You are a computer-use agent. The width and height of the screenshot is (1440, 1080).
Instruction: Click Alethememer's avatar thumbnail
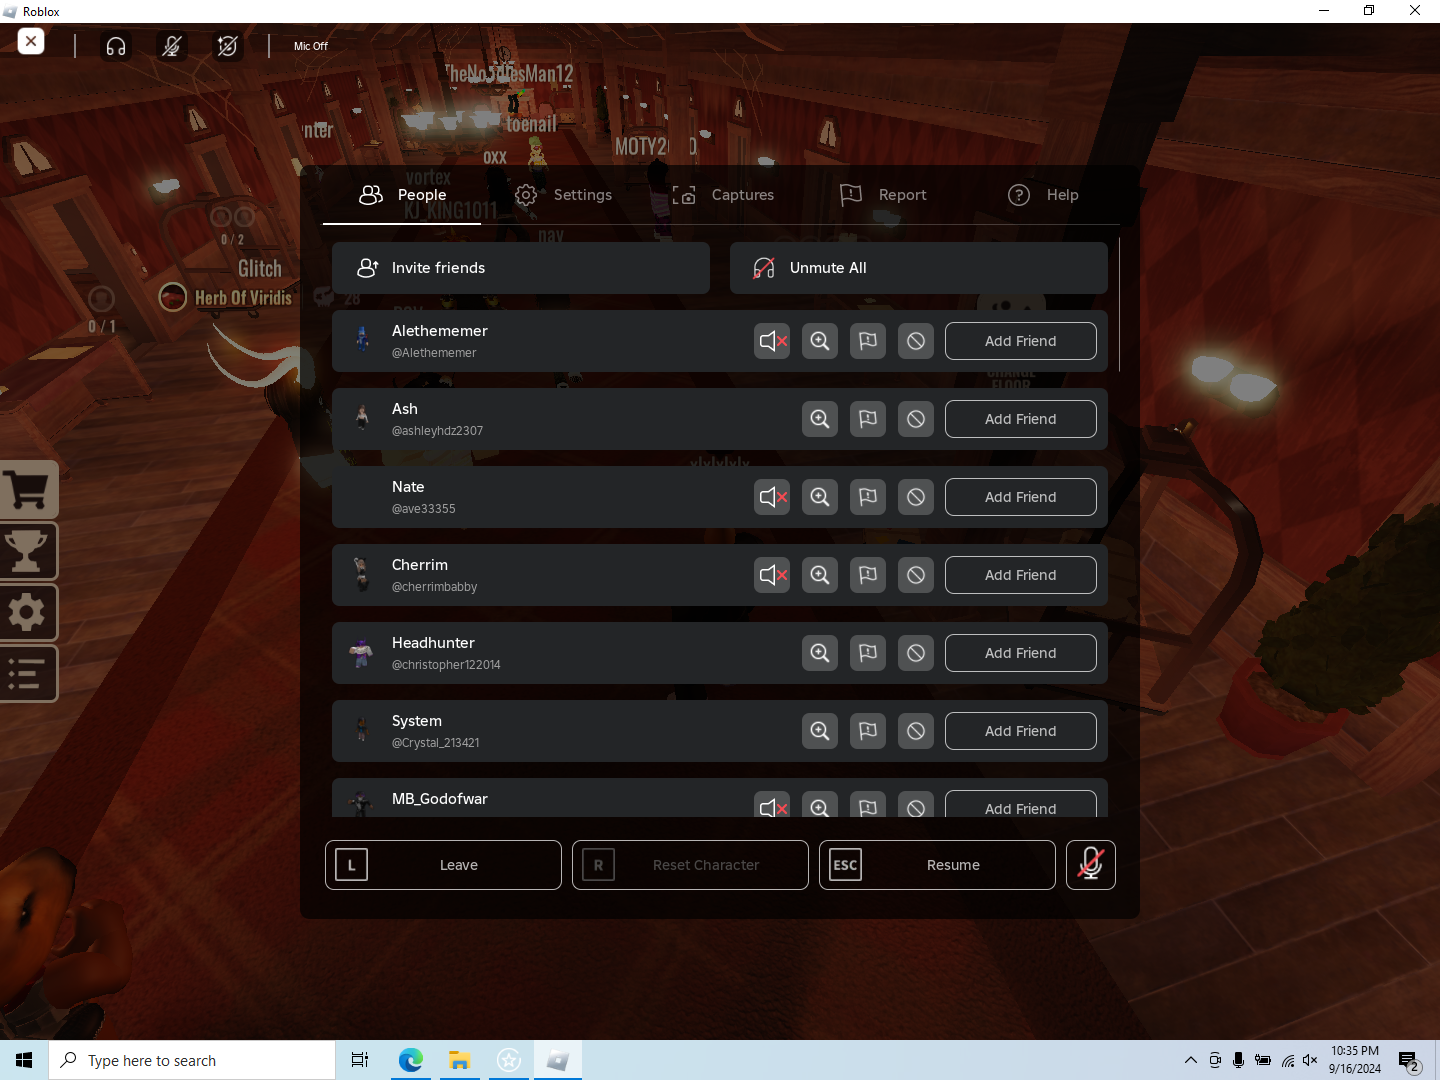tap(362, 341)
